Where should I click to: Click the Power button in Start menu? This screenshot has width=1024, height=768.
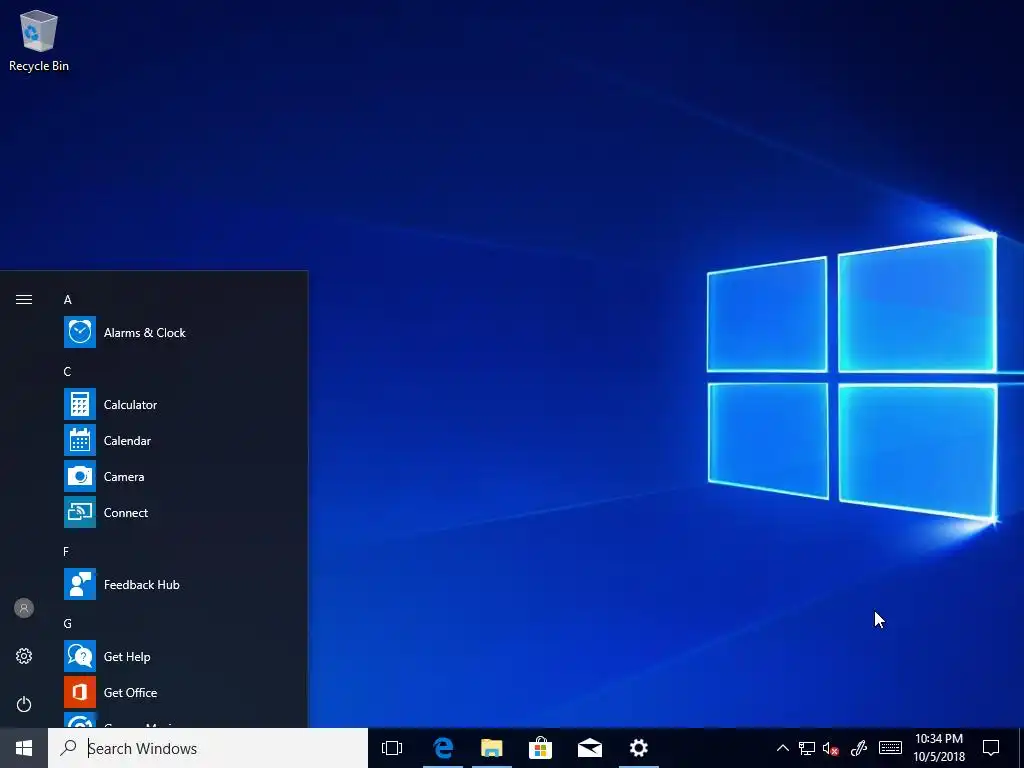(24, 704)
